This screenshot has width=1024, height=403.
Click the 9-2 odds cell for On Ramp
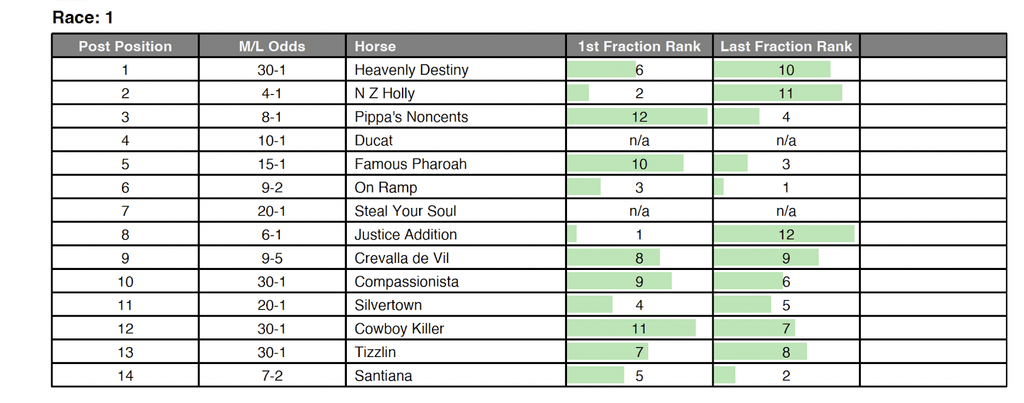(272, 187)
